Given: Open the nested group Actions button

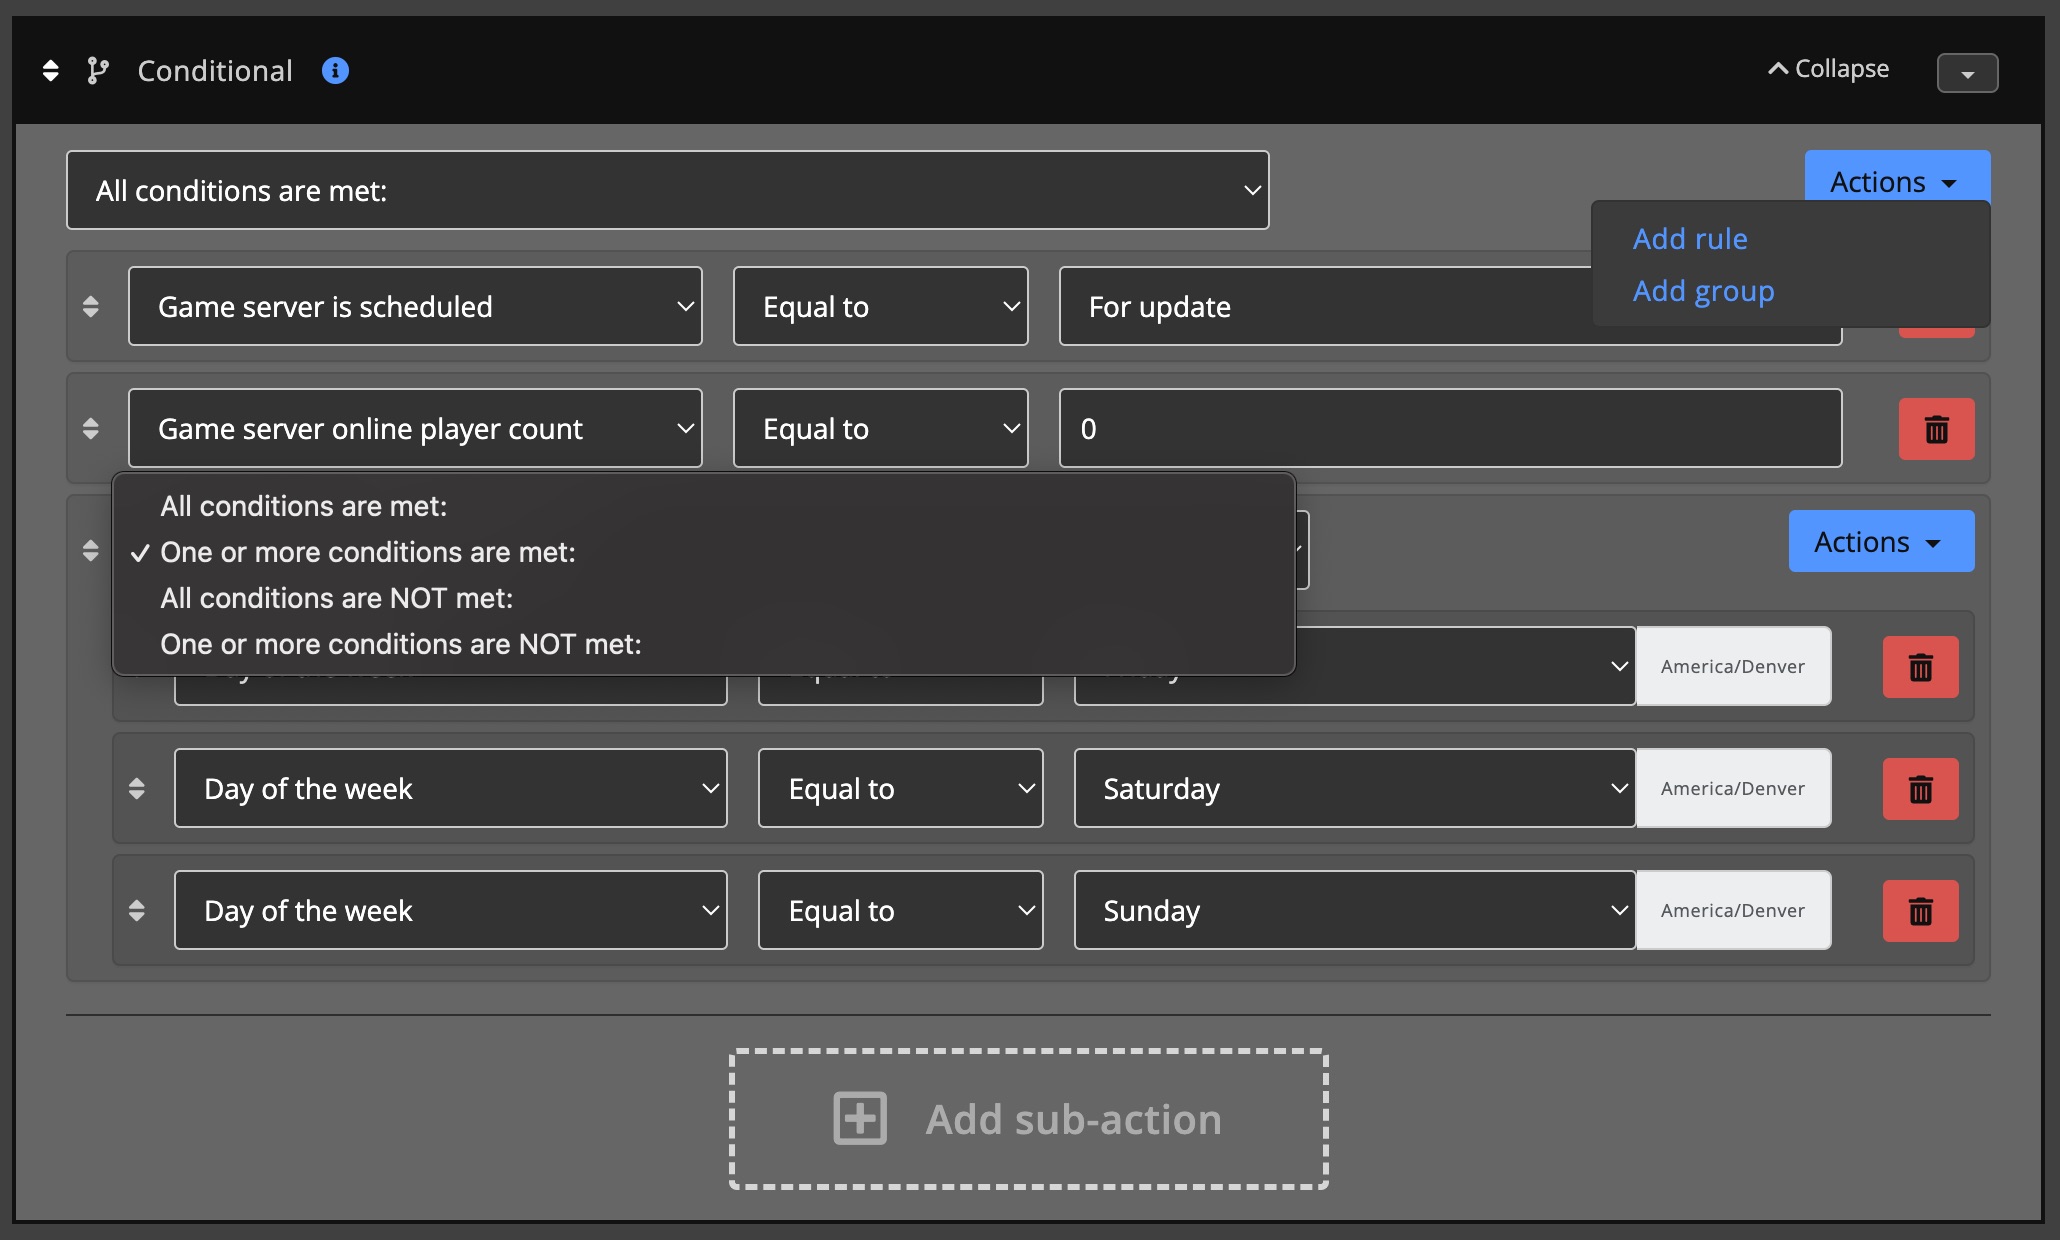Looking at the screenshot, I should 1880,541.
